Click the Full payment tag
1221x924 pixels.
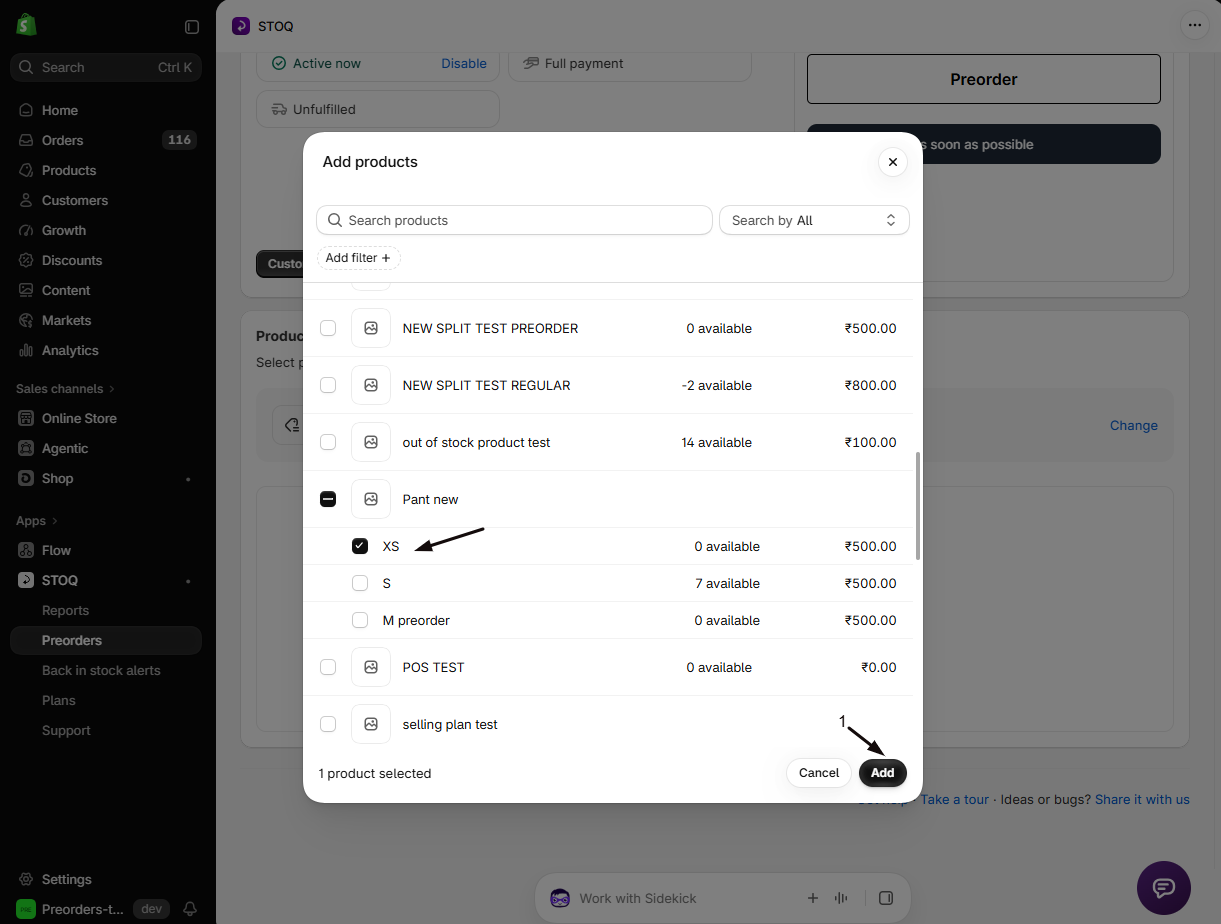pyautogui.click(x=630, y=63)
